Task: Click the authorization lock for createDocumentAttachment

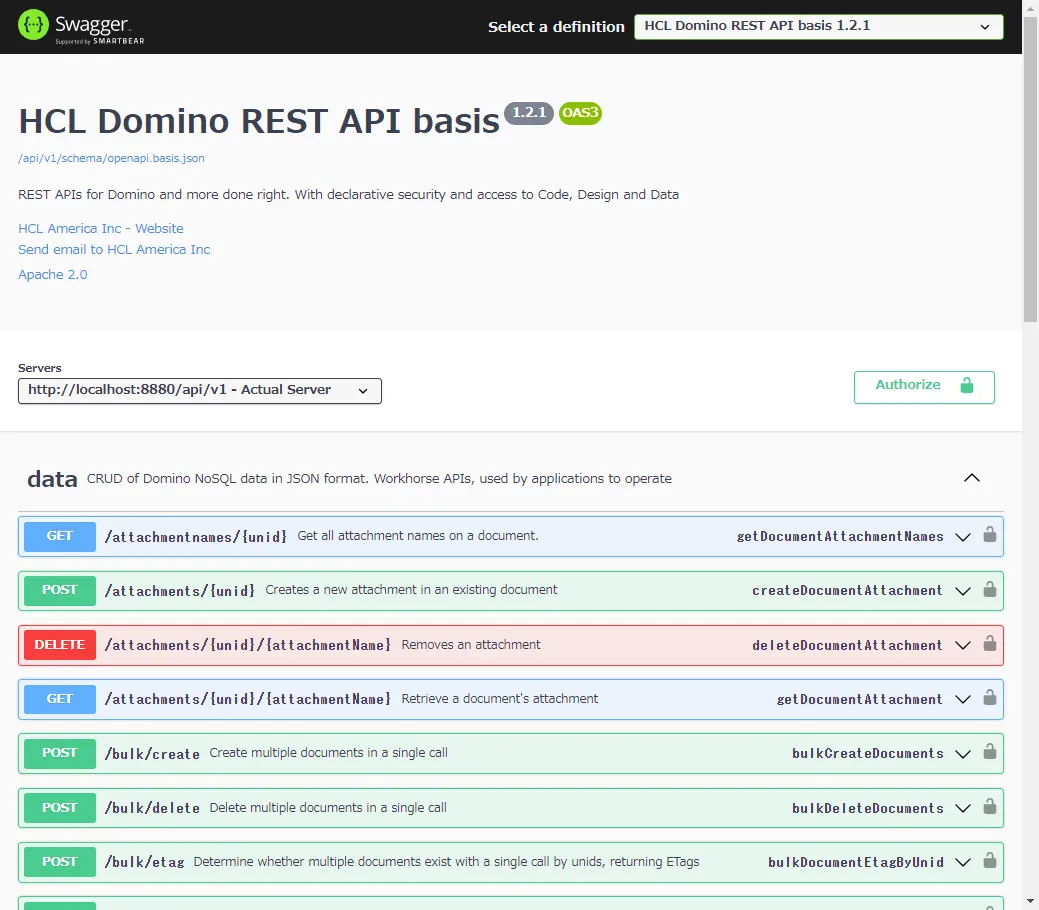Action: click(989, 590)
